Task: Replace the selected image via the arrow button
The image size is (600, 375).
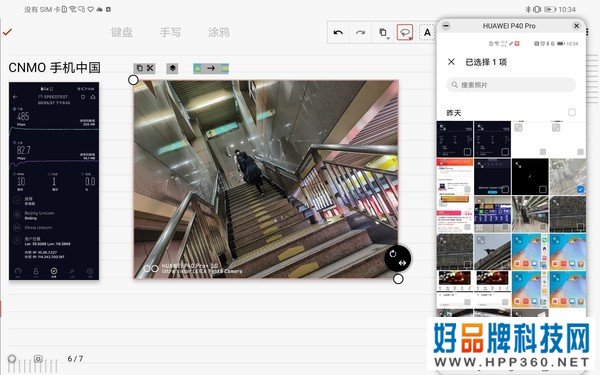Action: click(x=211, y=68)
